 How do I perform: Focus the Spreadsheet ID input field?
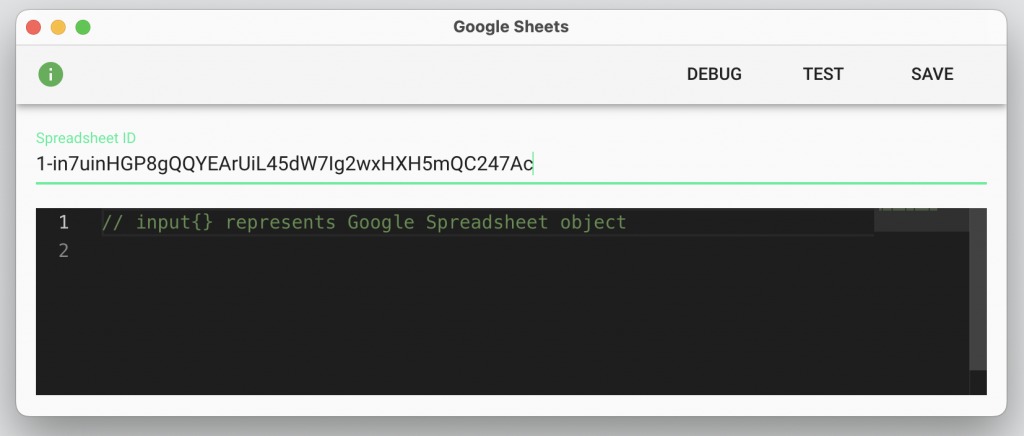point(511,164)
